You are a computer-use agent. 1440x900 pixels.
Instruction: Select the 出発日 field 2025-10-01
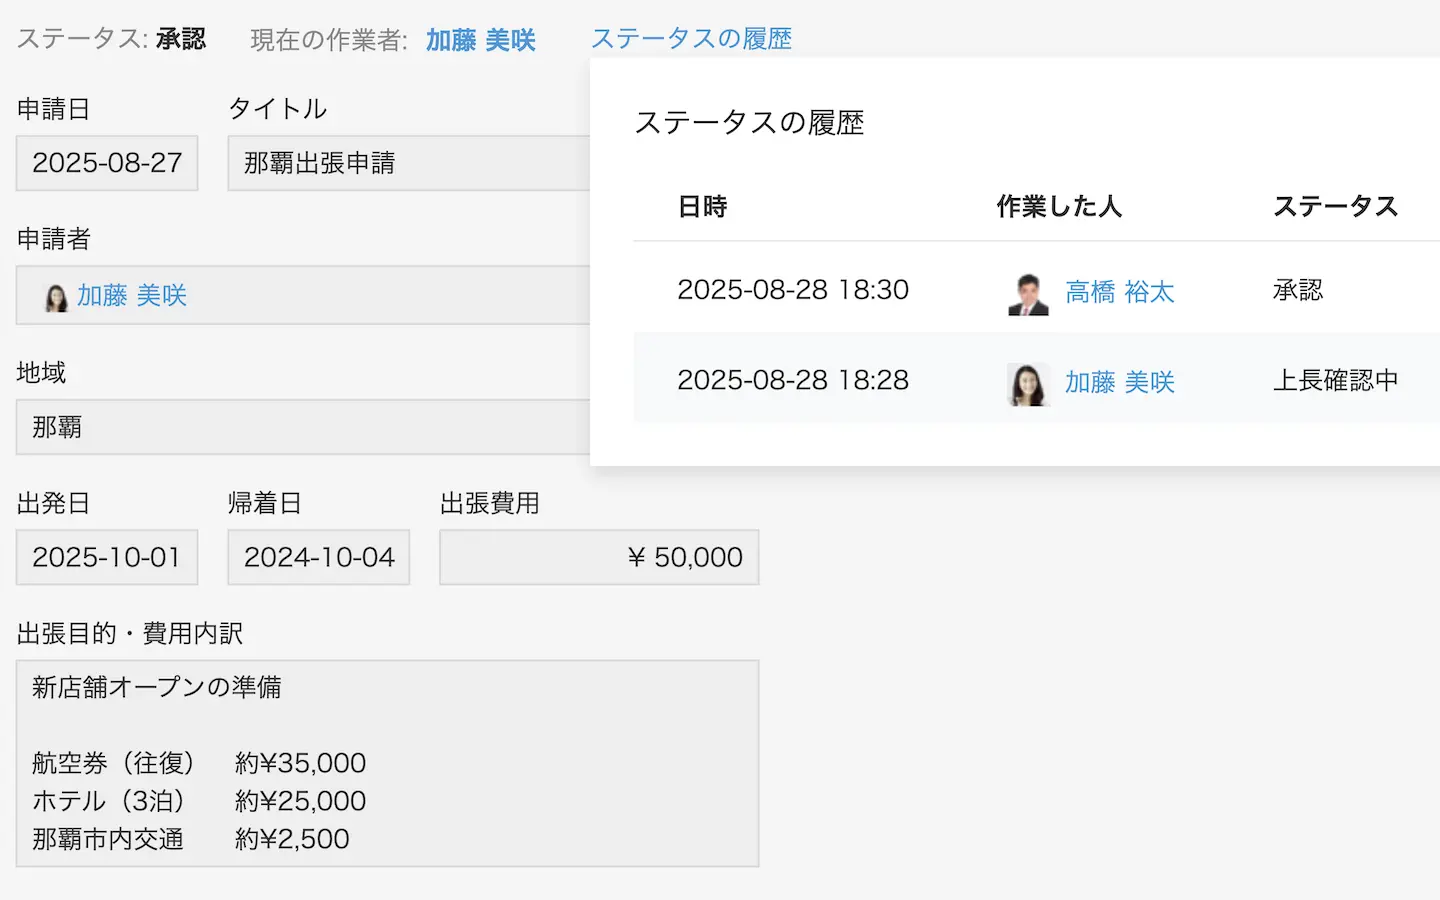pos(107,557)
